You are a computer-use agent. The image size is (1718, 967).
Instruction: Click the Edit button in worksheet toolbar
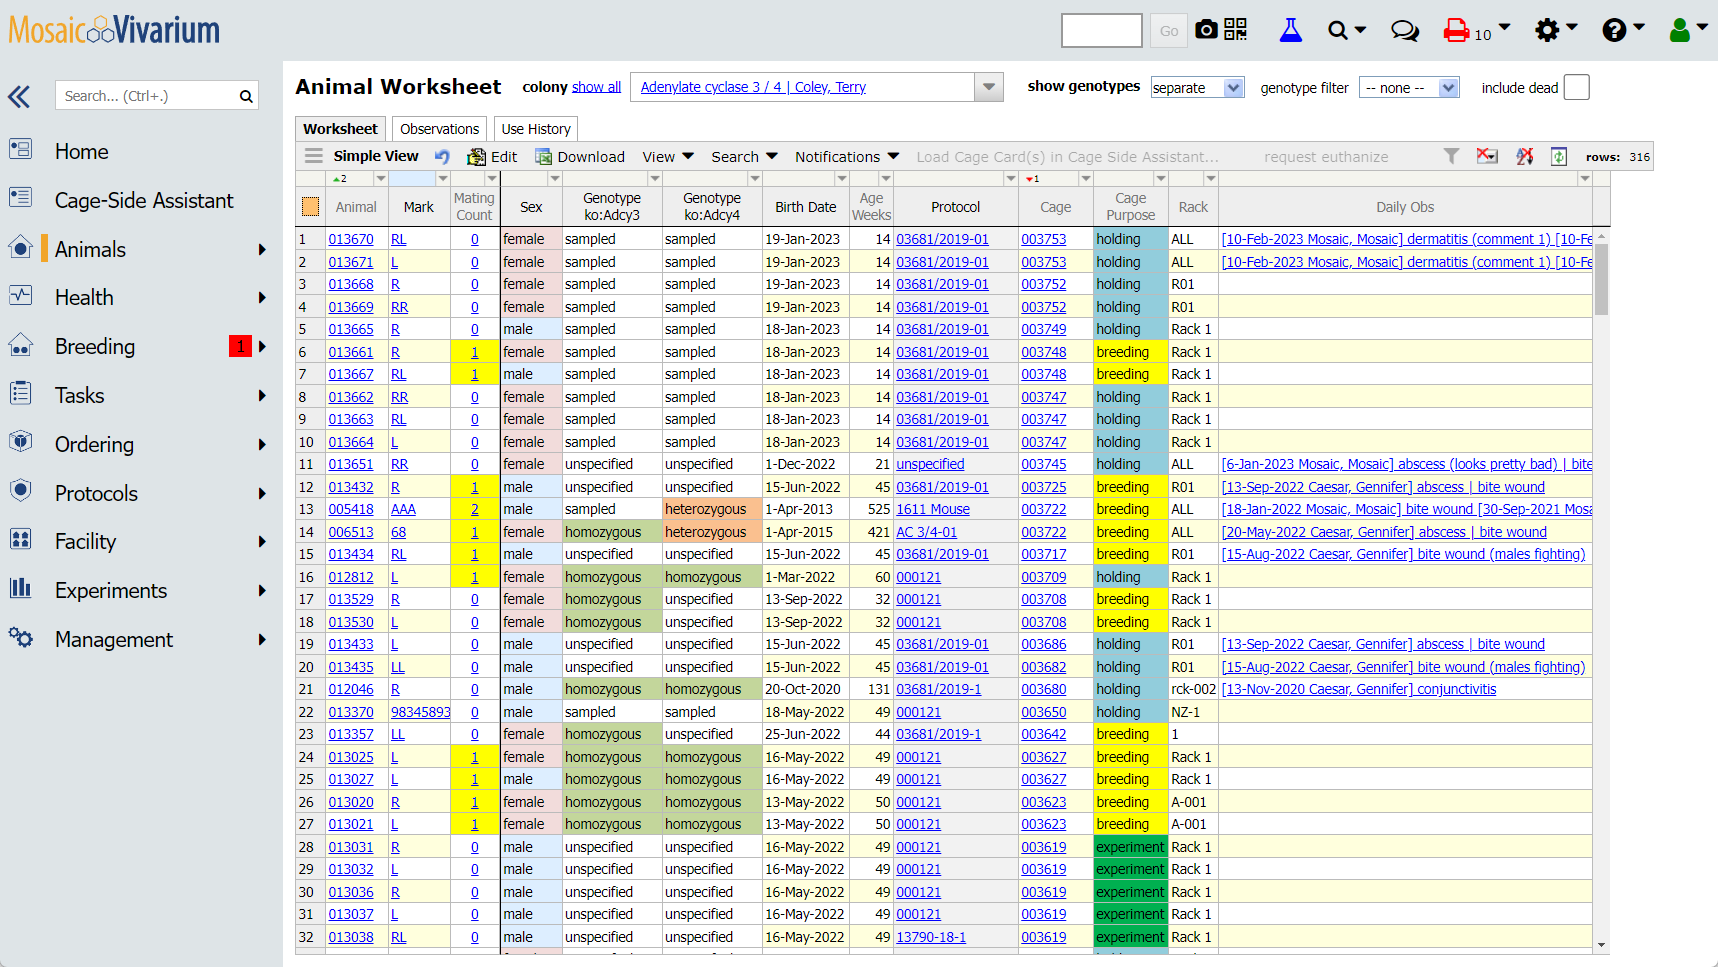point(492,157)
